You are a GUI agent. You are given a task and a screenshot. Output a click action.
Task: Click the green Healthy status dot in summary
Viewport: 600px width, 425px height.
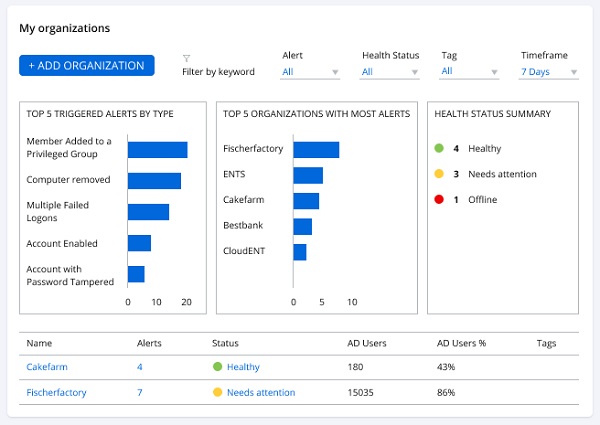[x=439, y=149]
